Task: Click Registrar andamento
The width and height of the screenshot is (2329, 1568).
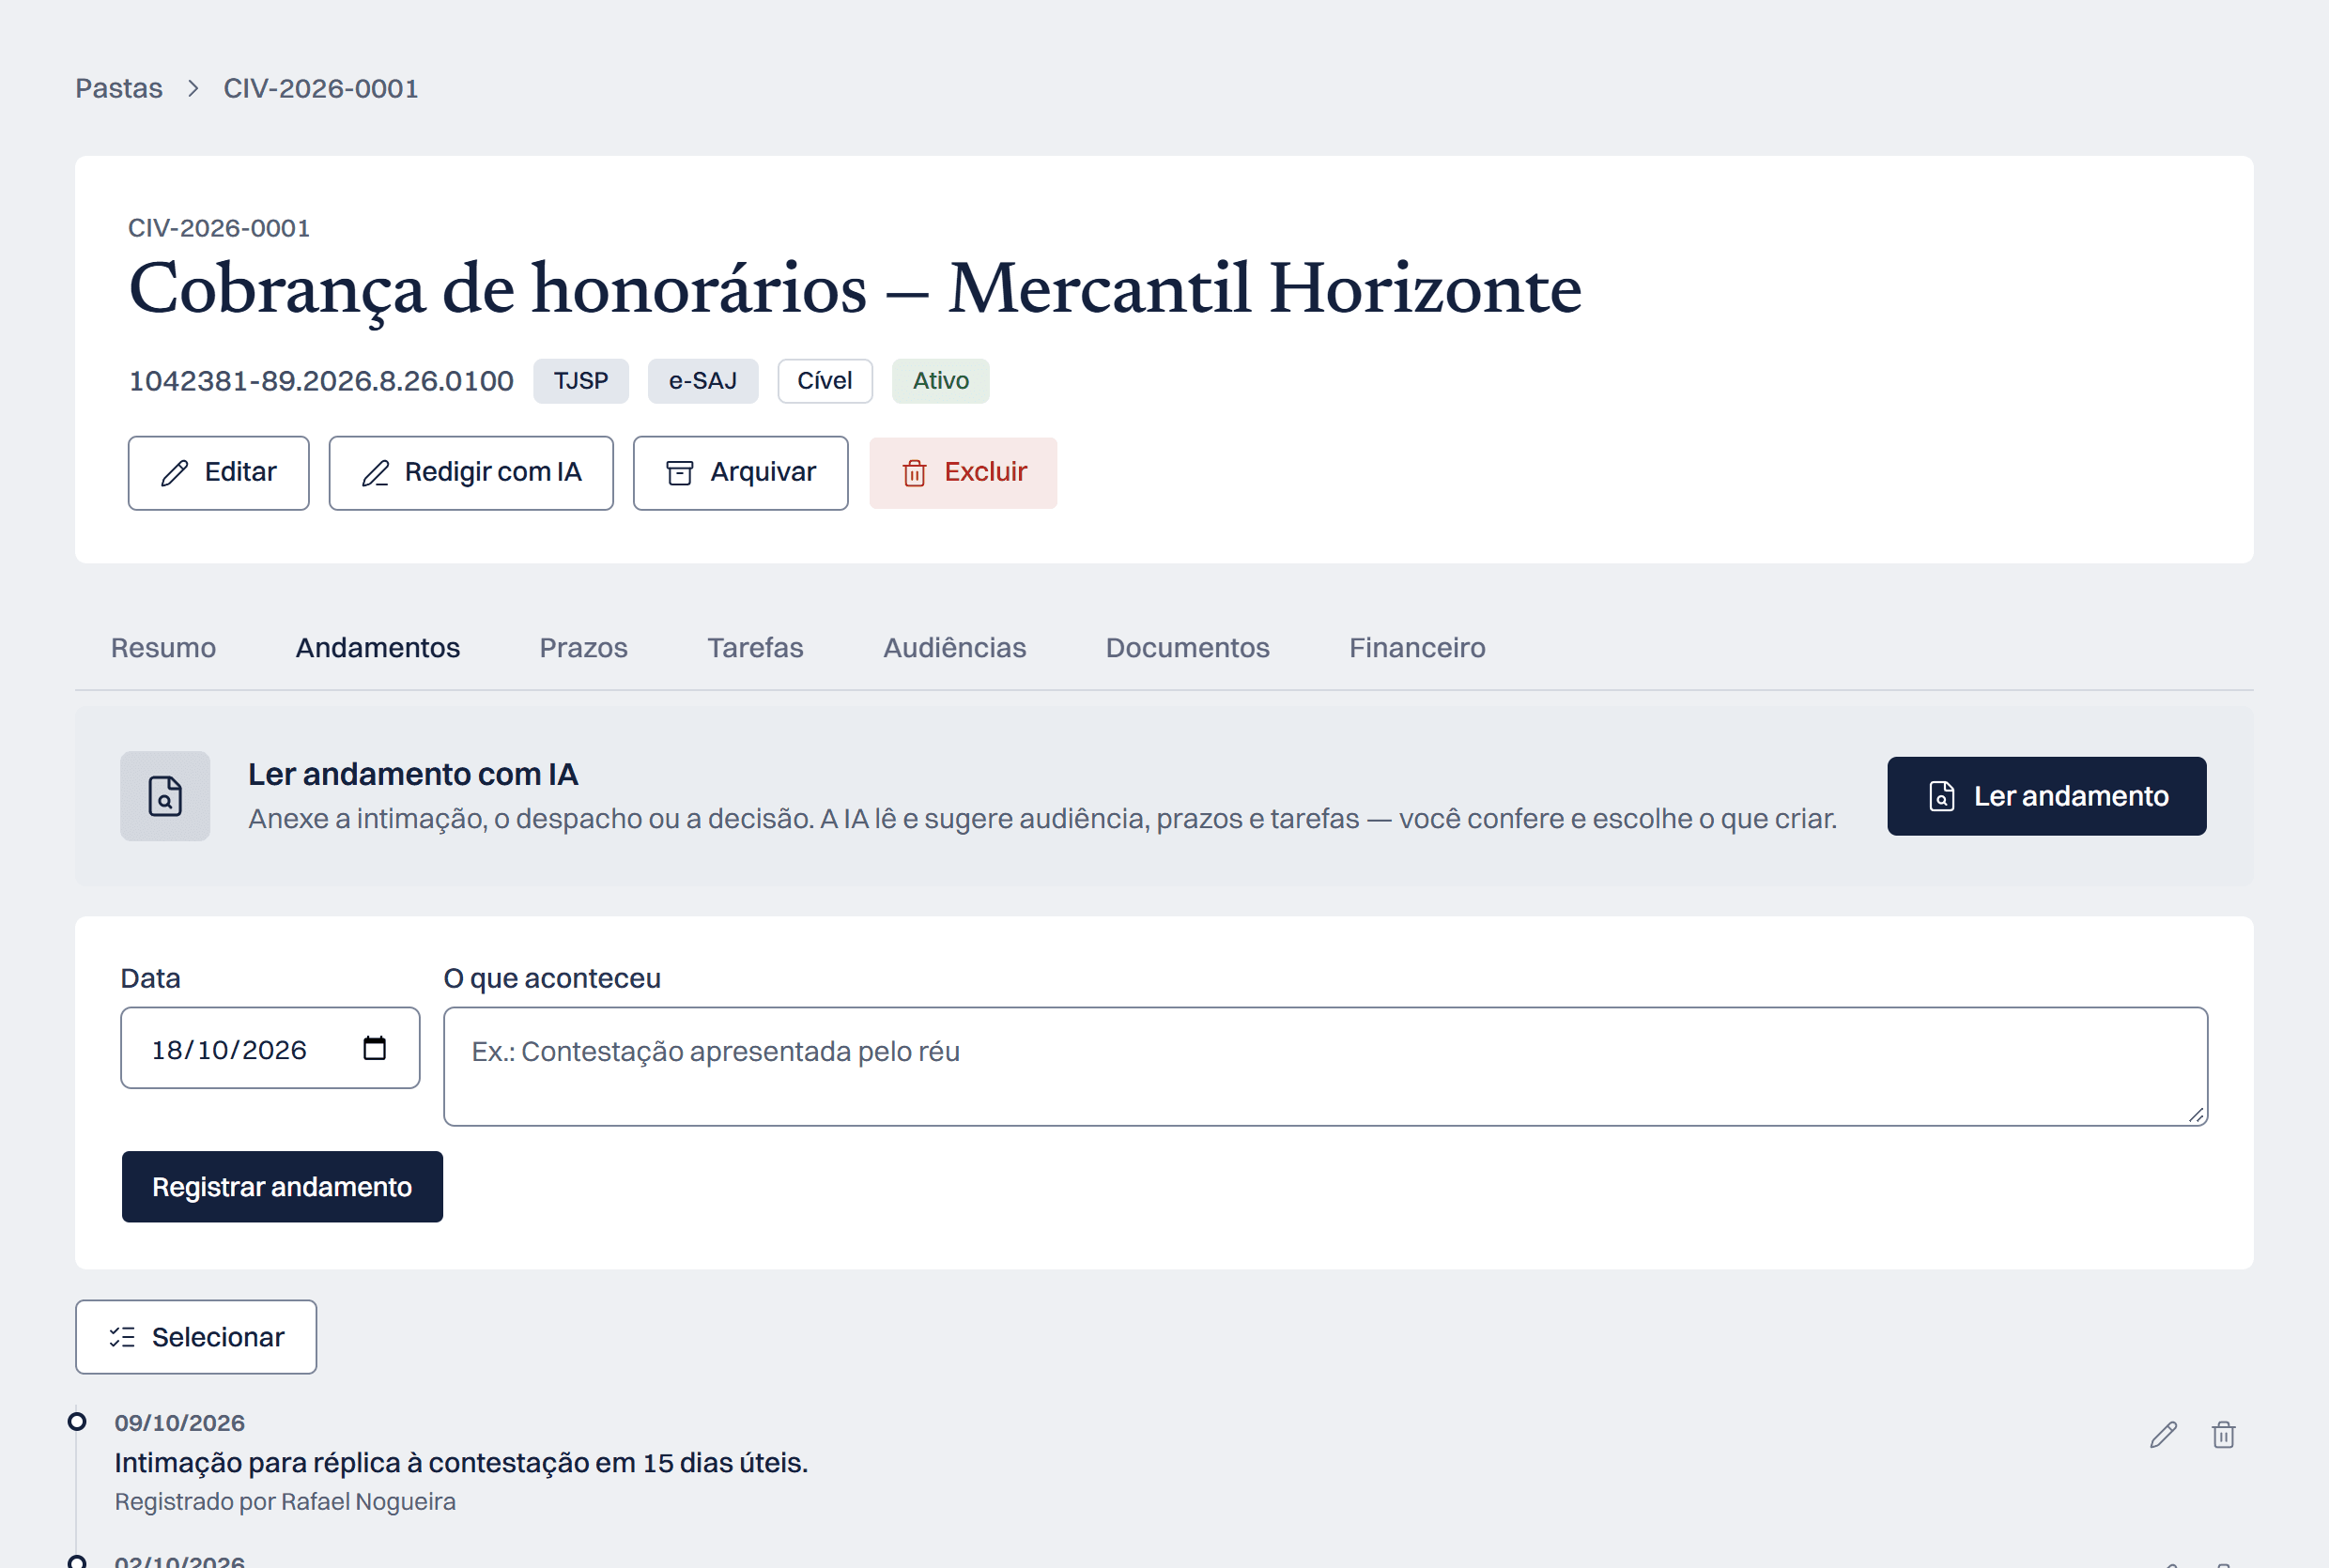Action: (x=282, y=1187)
